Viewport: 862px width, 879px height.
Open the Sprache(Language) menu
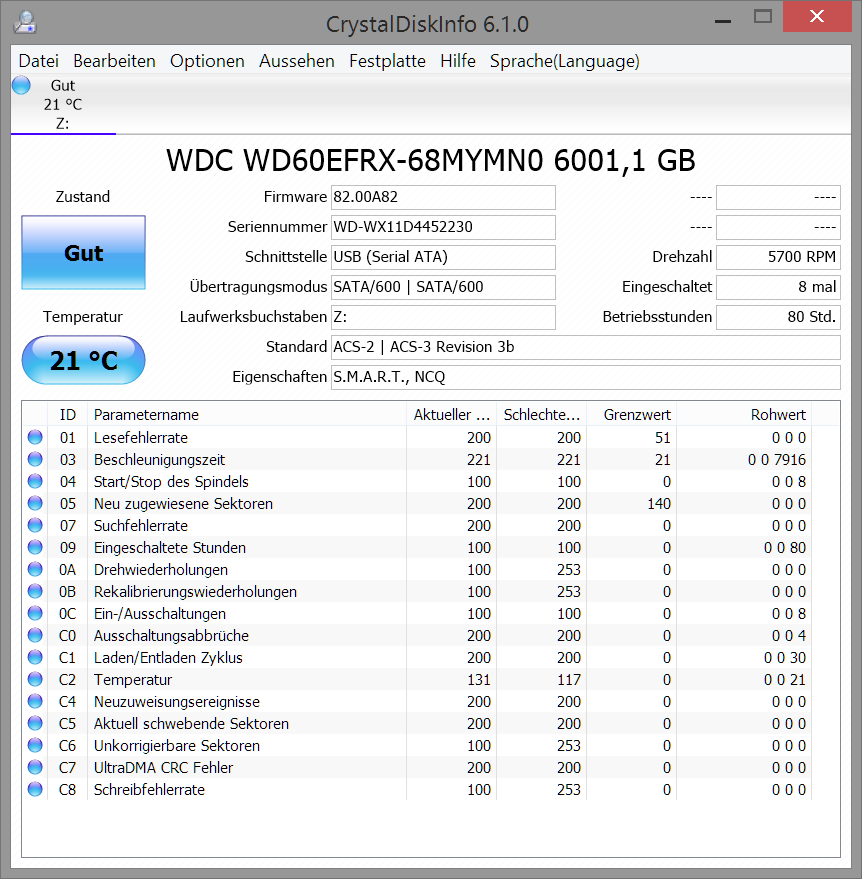click(564, 61)
